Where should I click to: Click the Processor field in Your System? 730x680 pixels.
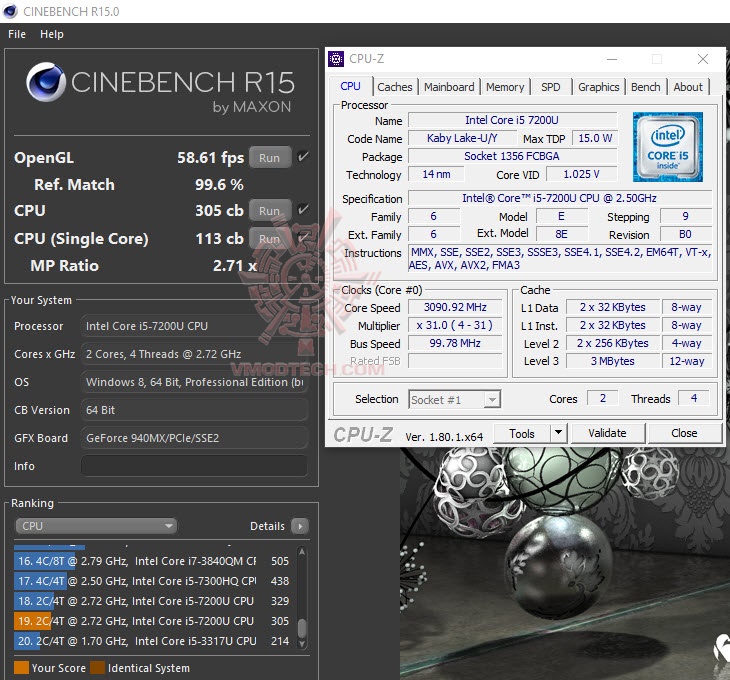195,326
